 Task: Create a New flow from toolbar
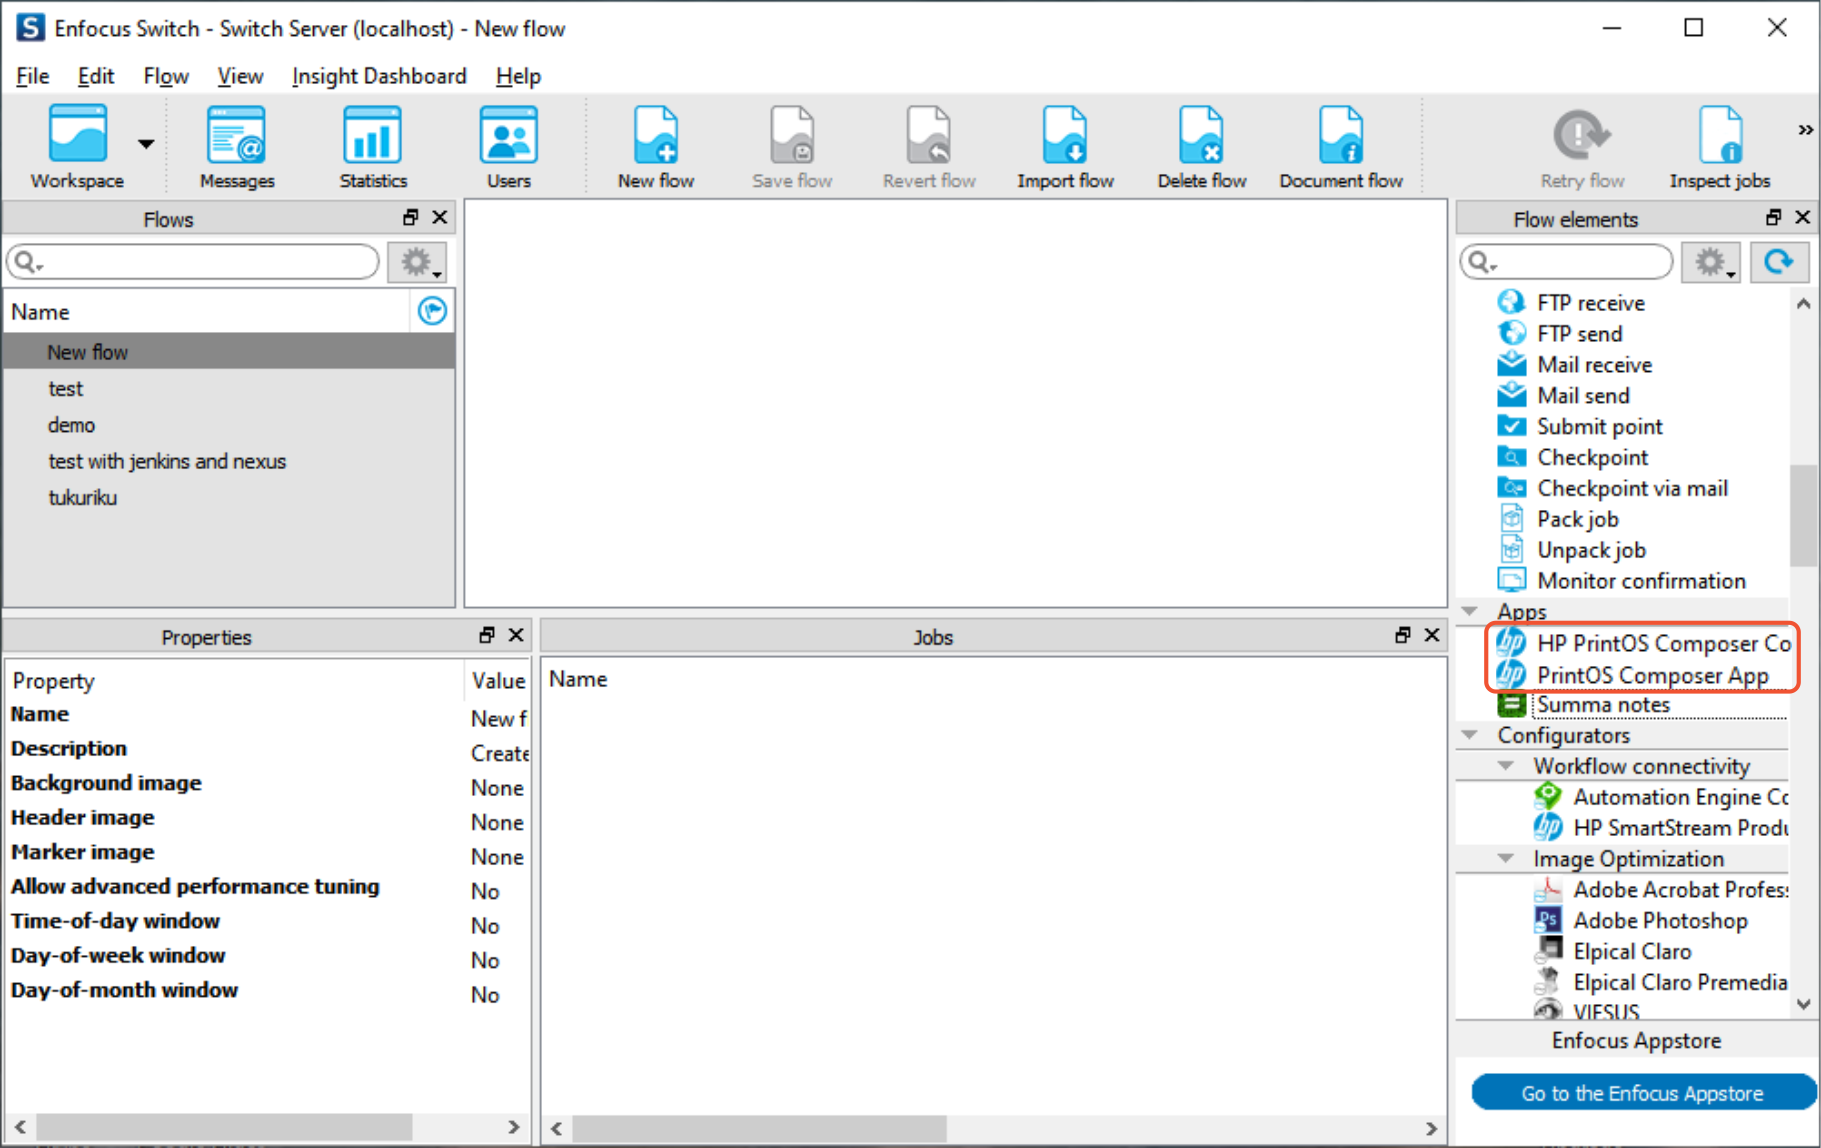pyautogui.click(x=656, y=146)
